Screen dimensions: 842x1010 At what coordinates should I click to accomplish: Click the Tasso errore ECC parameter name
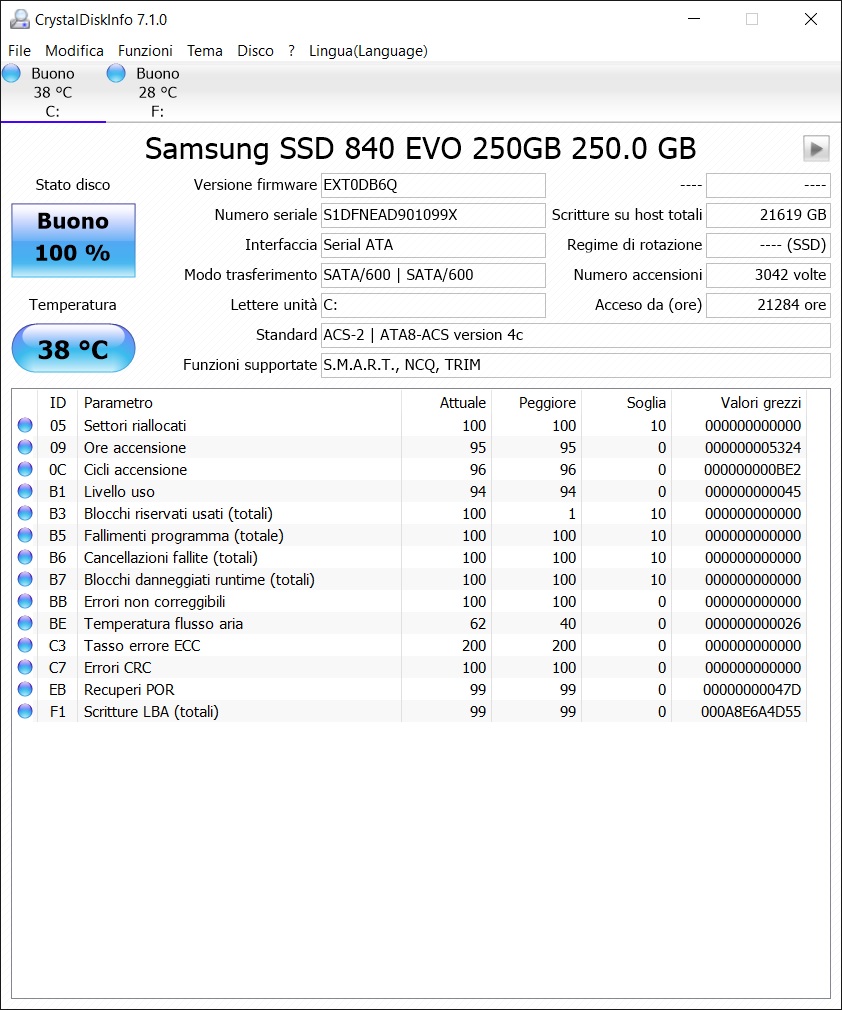(x=142, y=645)
